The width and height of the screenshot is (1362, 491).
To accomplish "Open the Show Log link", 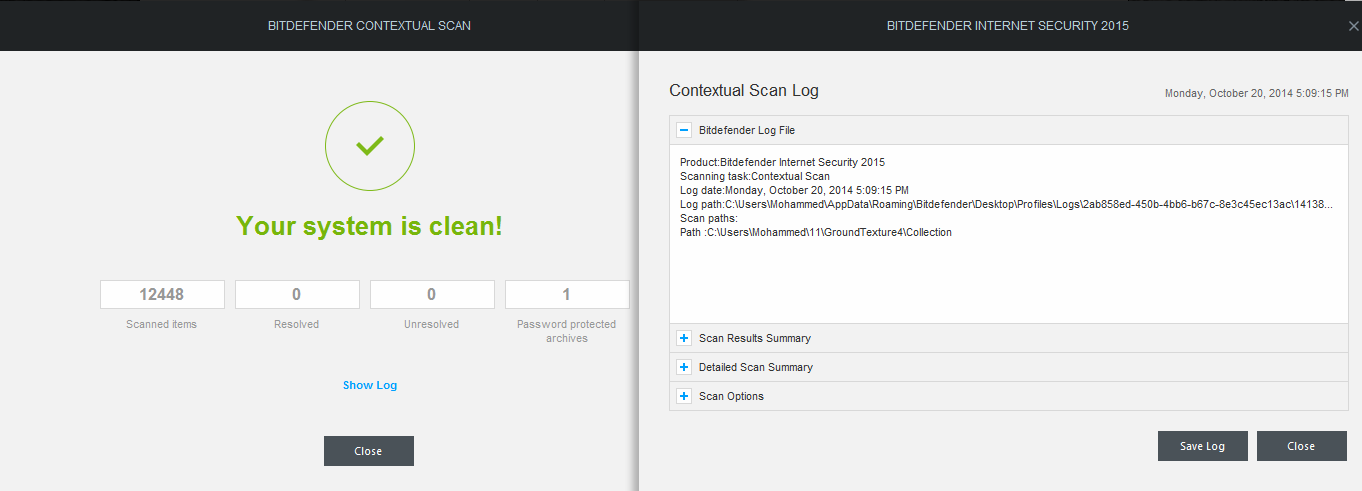I will point(370,385).
